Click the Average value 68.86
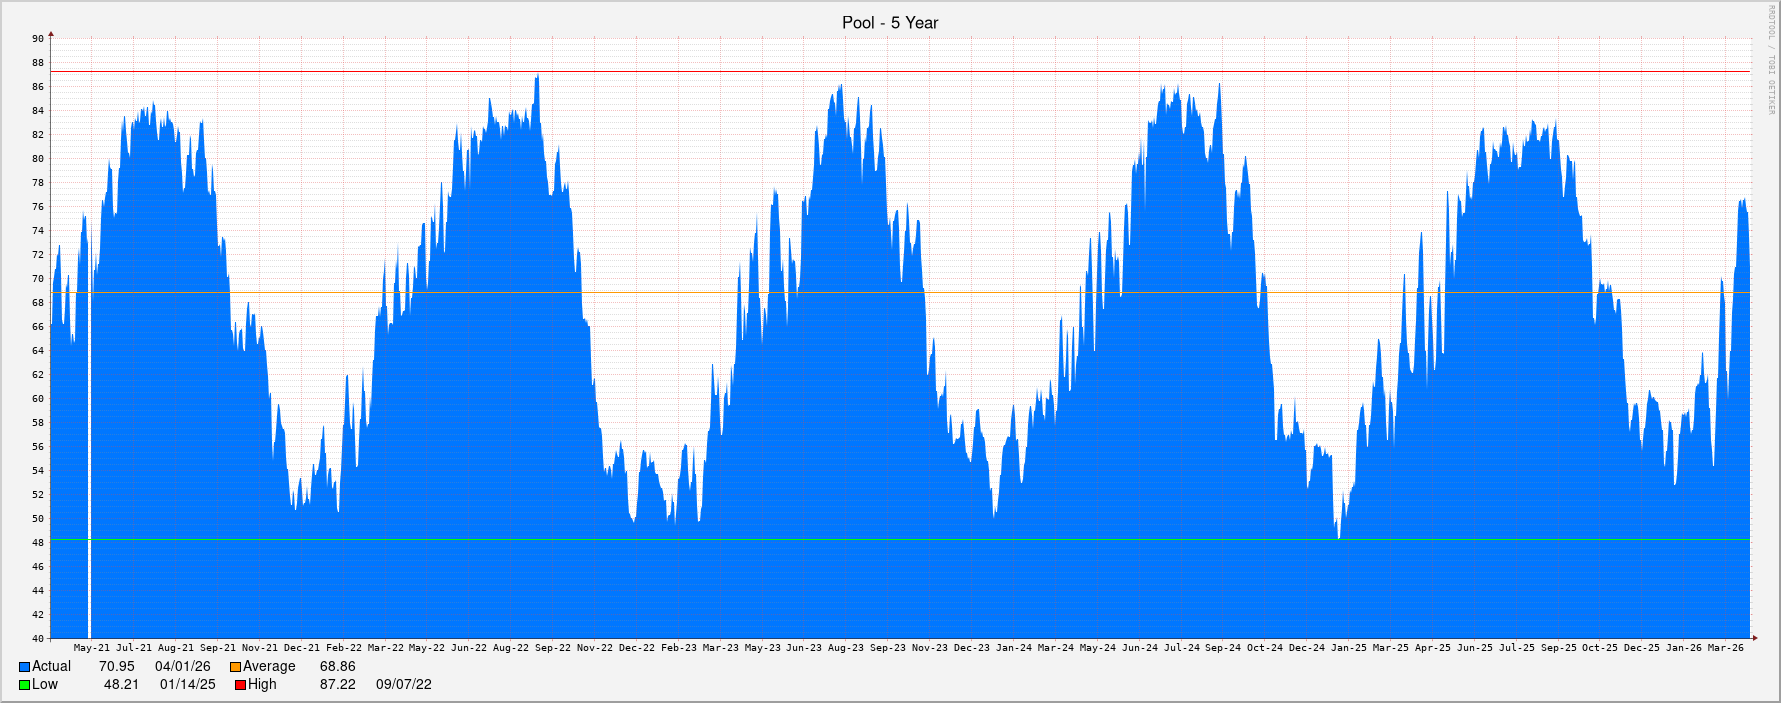Viewport: 1781px width, 703px height. [x=337, y=667]
